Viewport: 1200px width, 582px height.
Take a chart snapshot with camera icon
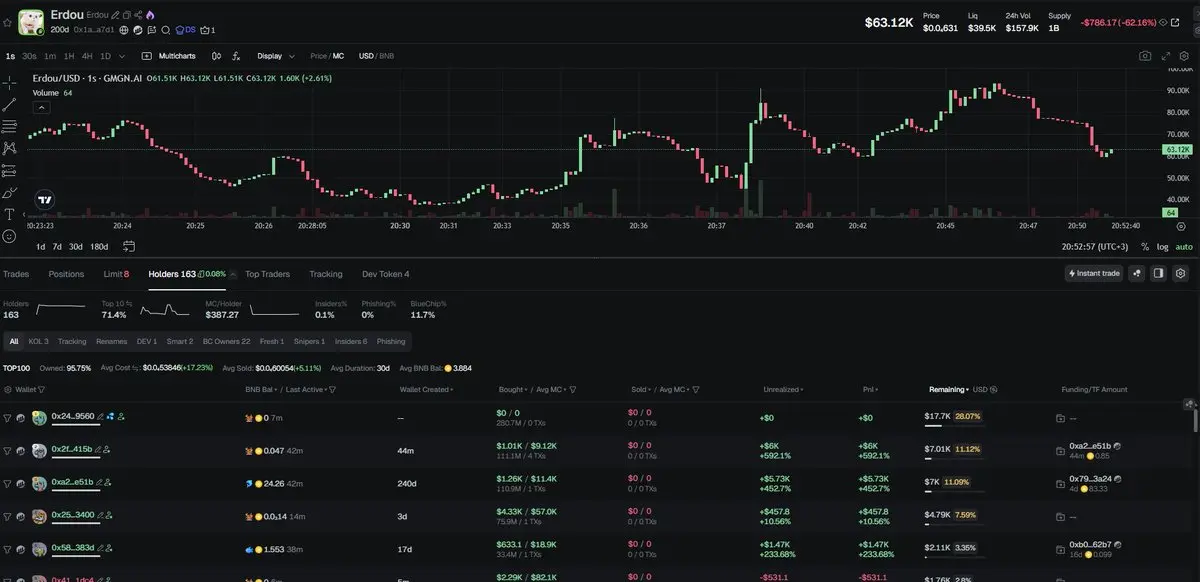click(x=1145, y=56)
